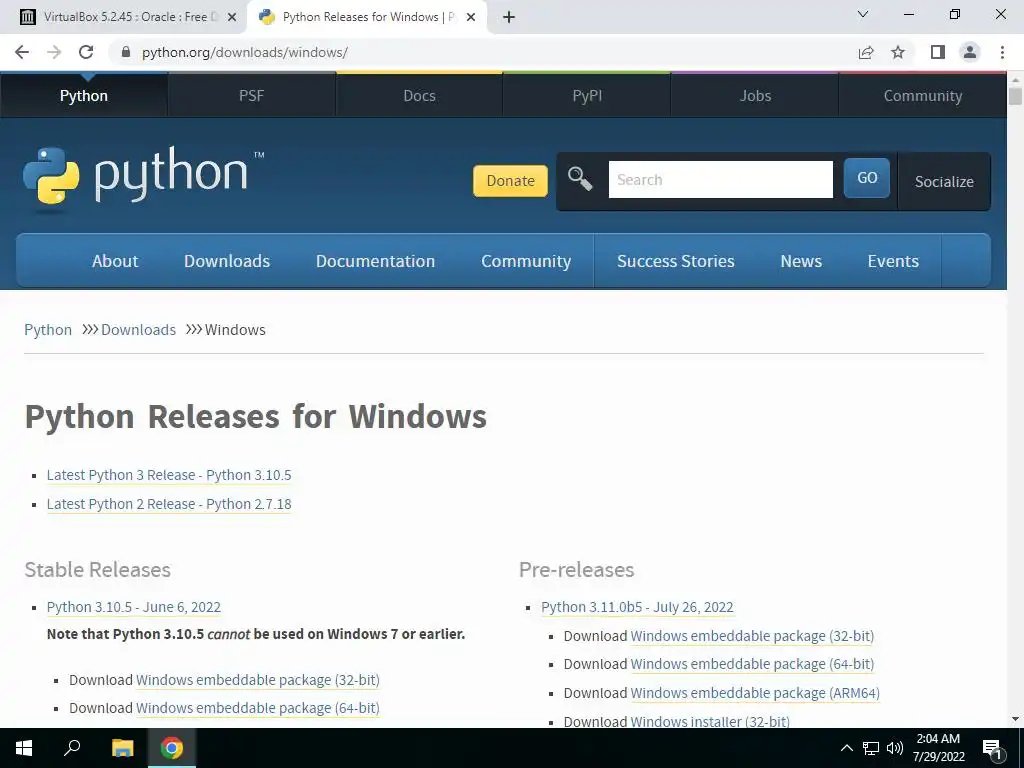Close the Python Releases tab
The width and height of the screenshot is (1024, 768).
click(471, 17)
